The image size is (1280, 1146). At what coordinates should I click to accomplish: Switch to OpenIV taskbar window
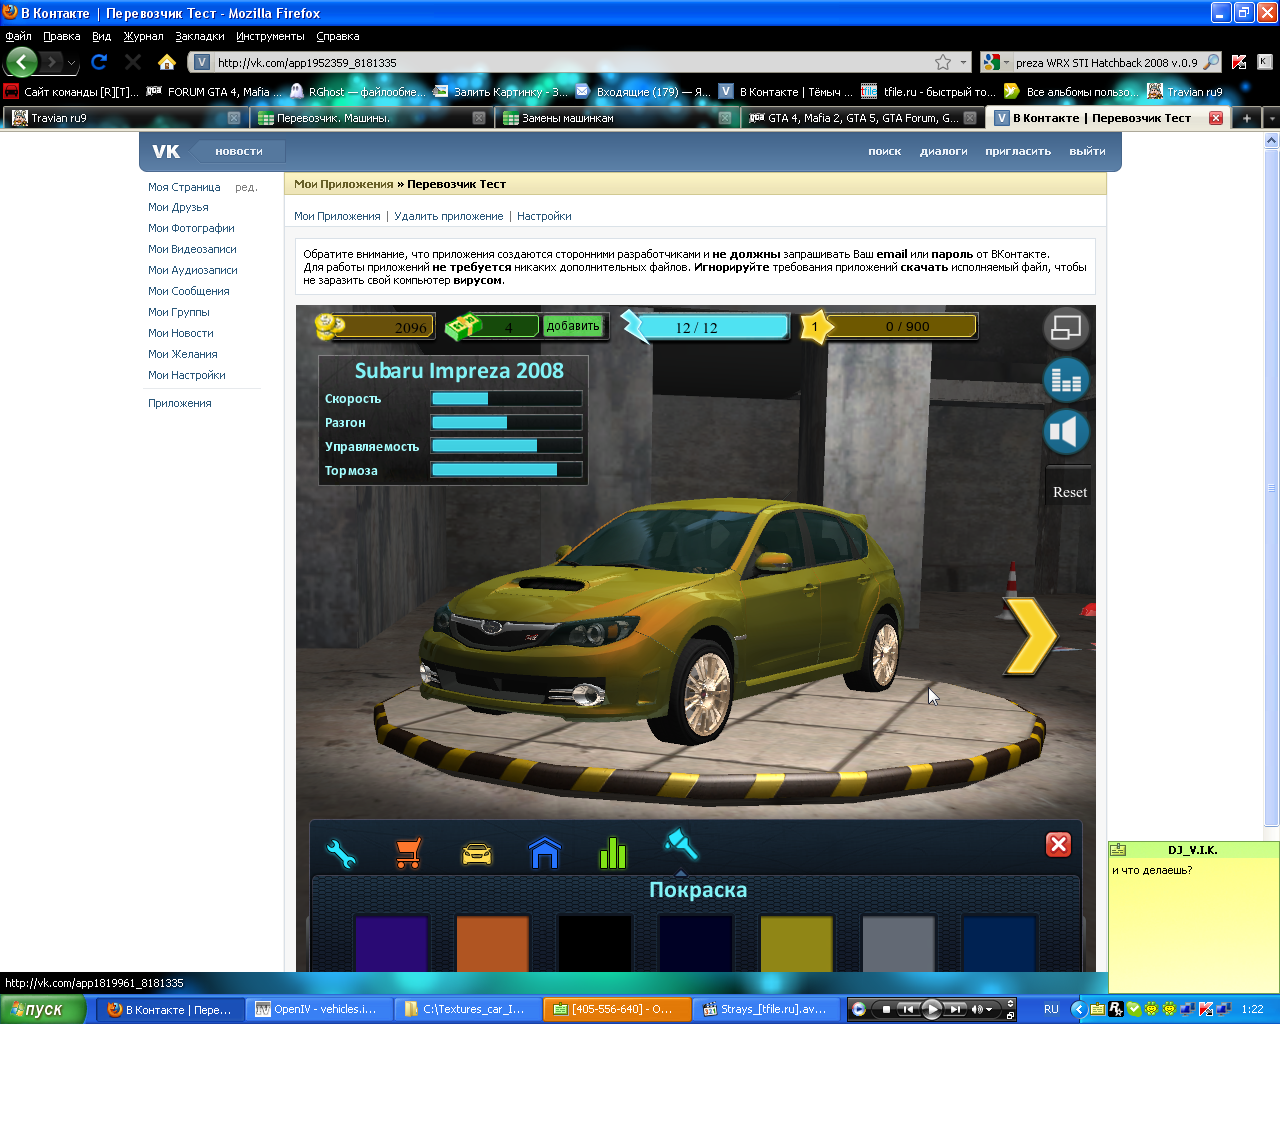point(319,1009)
